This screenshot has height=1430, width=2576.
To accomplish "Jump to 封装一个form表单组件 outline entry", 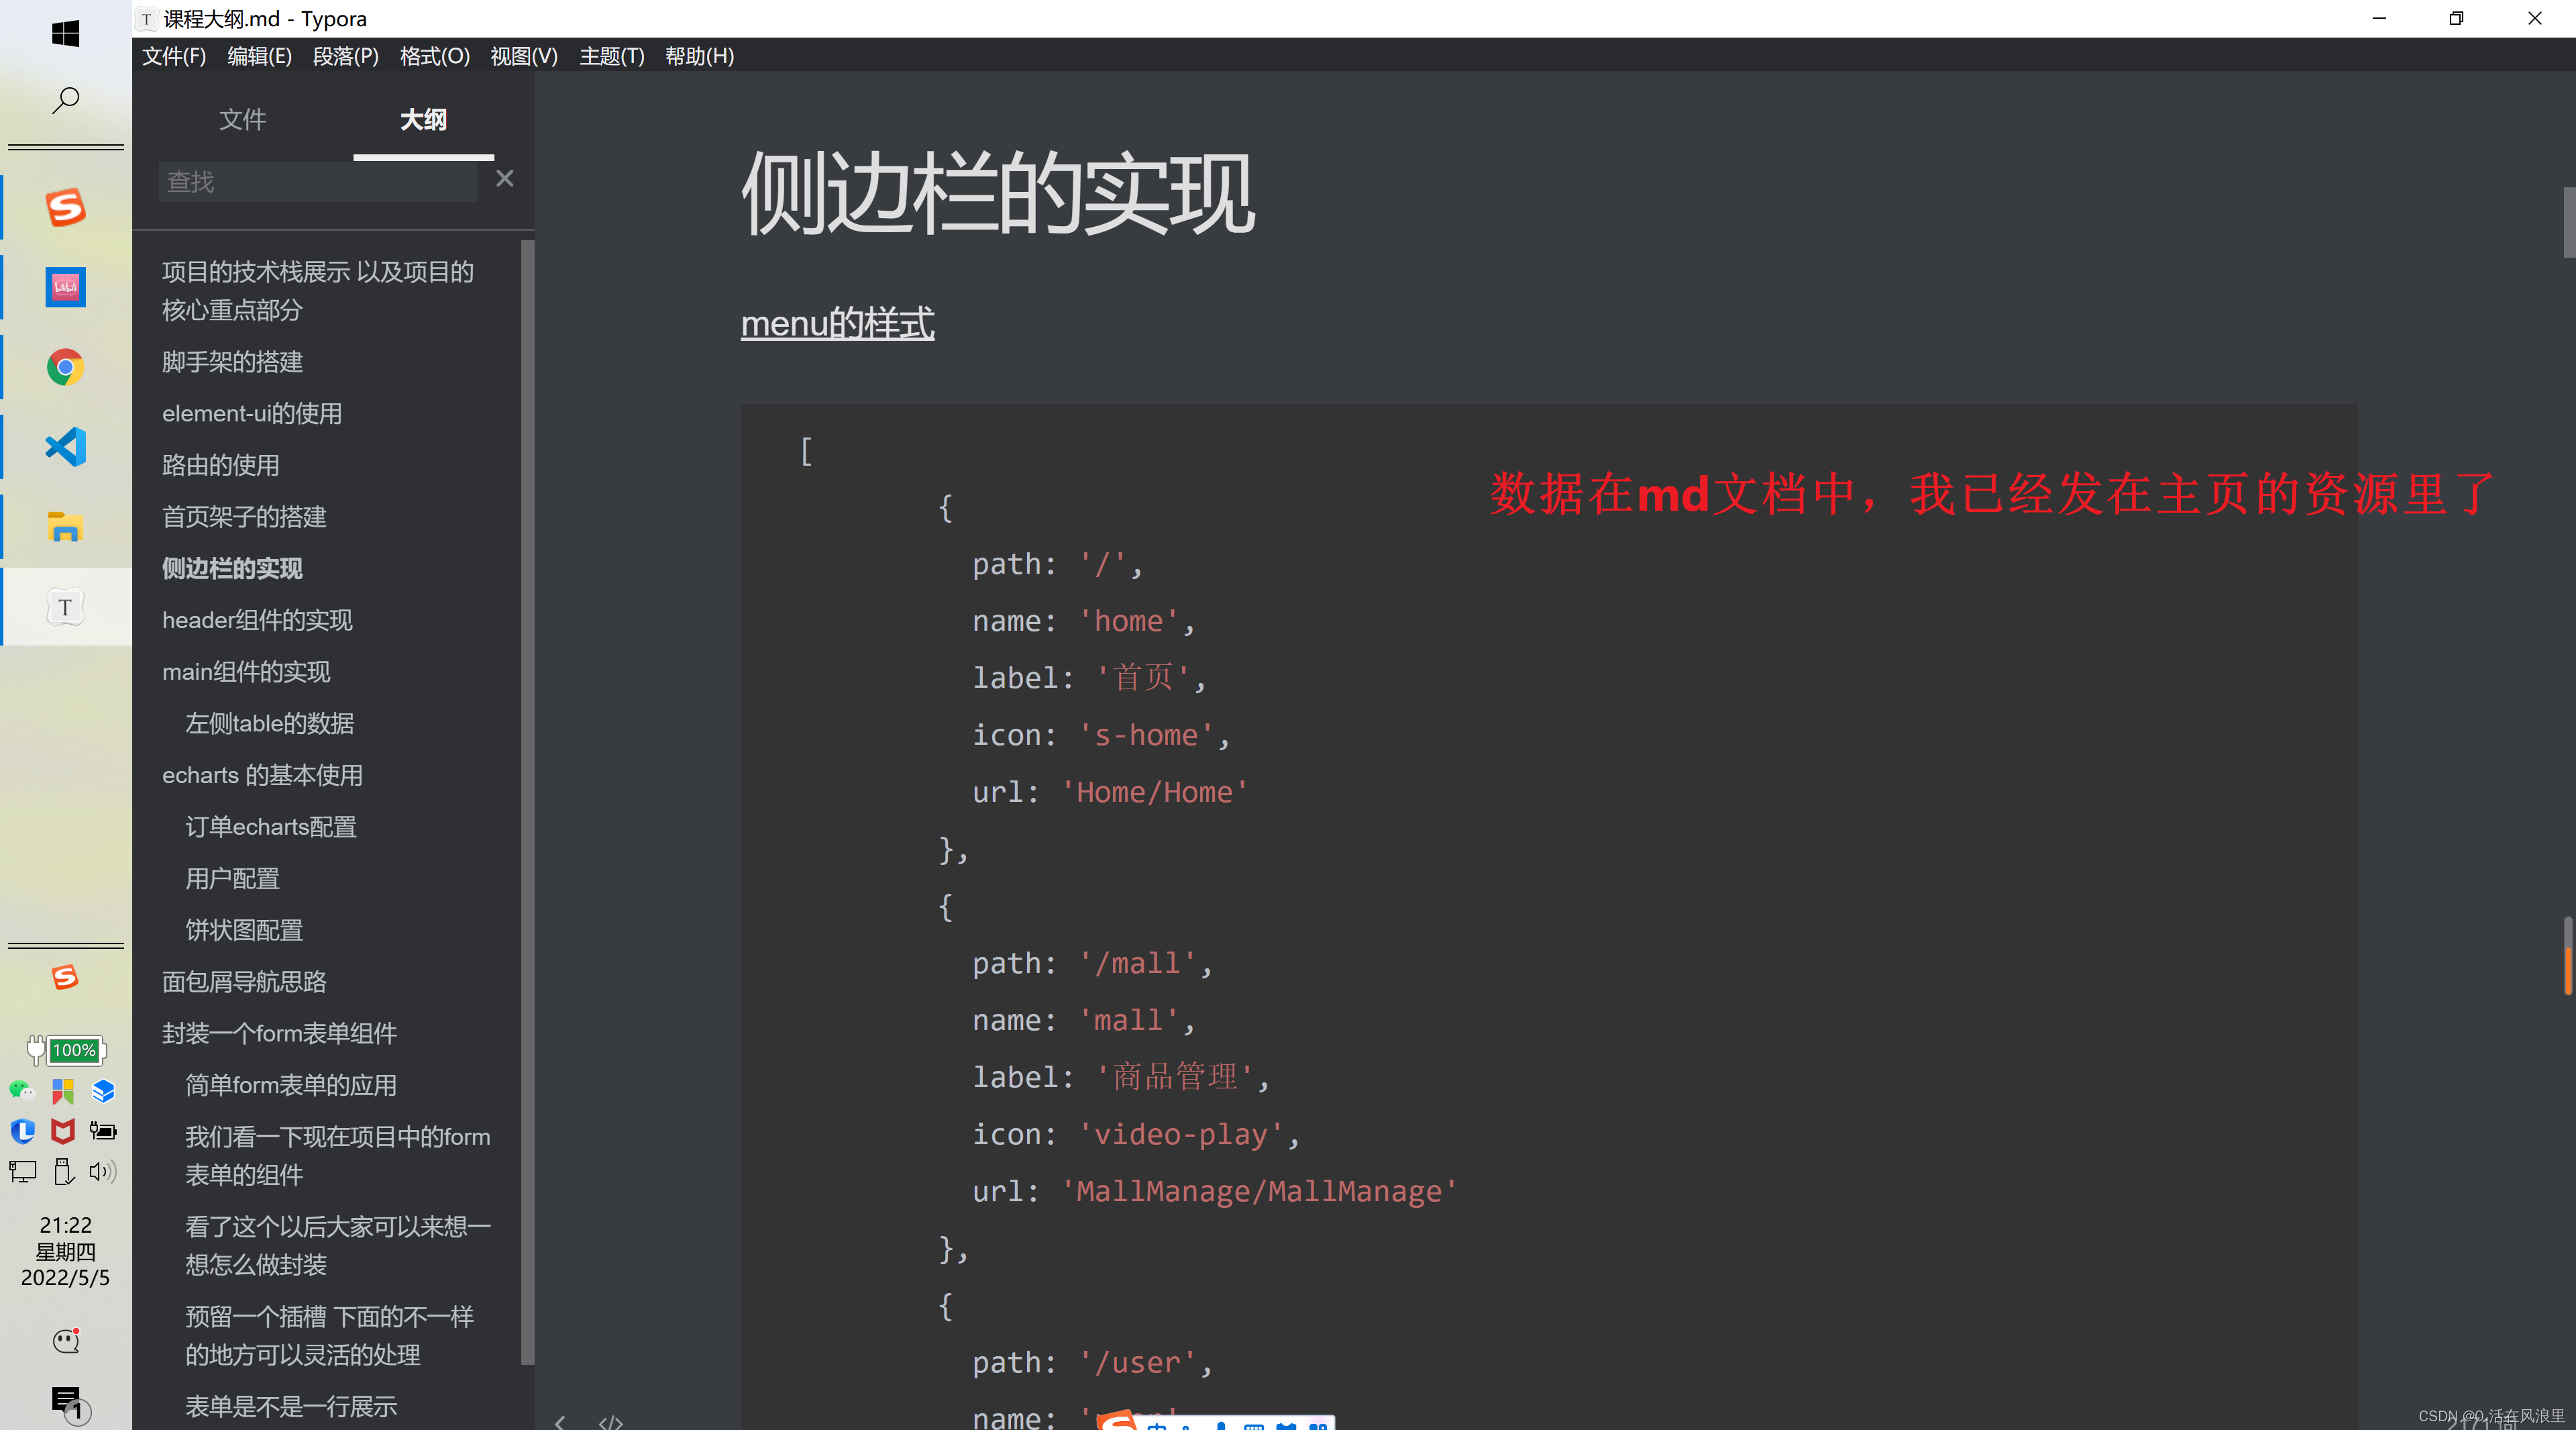I will 280,1033.
